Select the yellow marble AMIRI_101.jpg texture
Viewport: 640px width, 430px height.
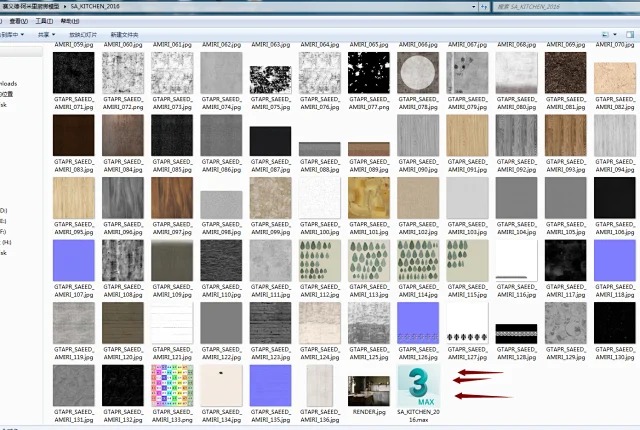[368, 197]
